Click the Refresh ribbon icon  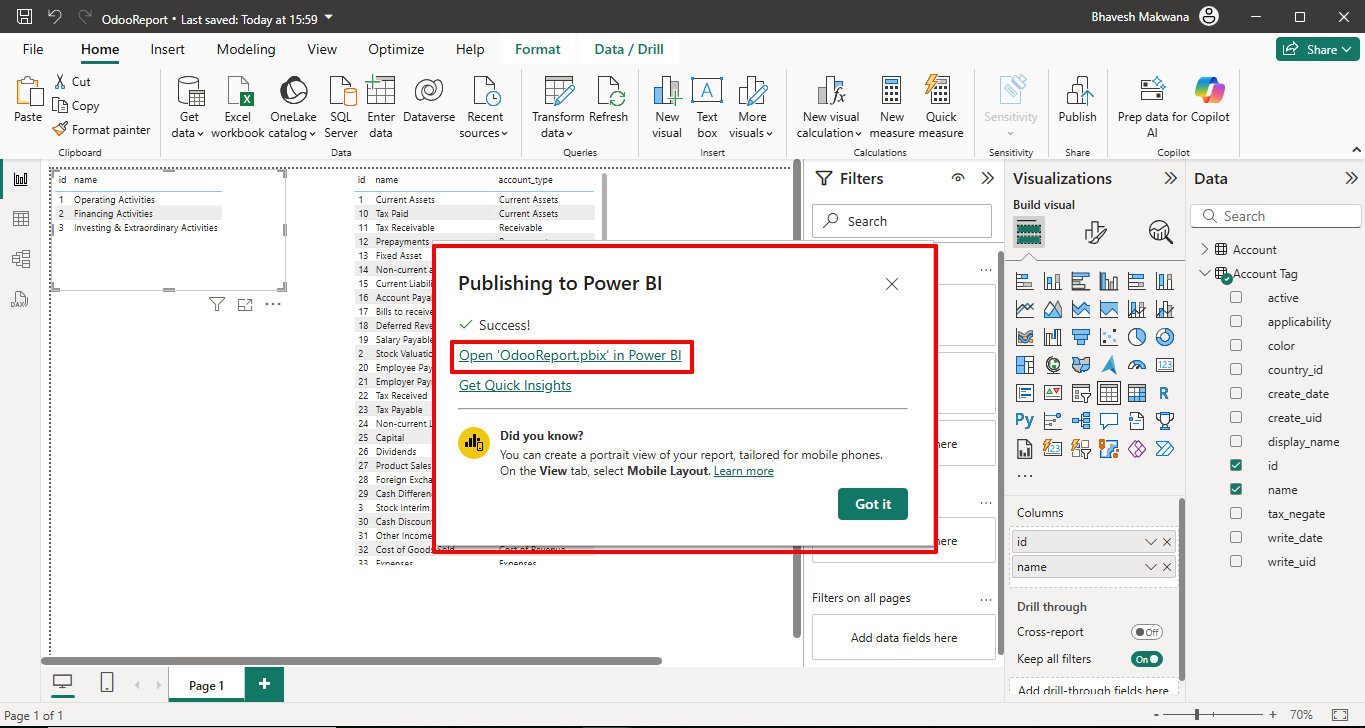click(x=608, y=101)
